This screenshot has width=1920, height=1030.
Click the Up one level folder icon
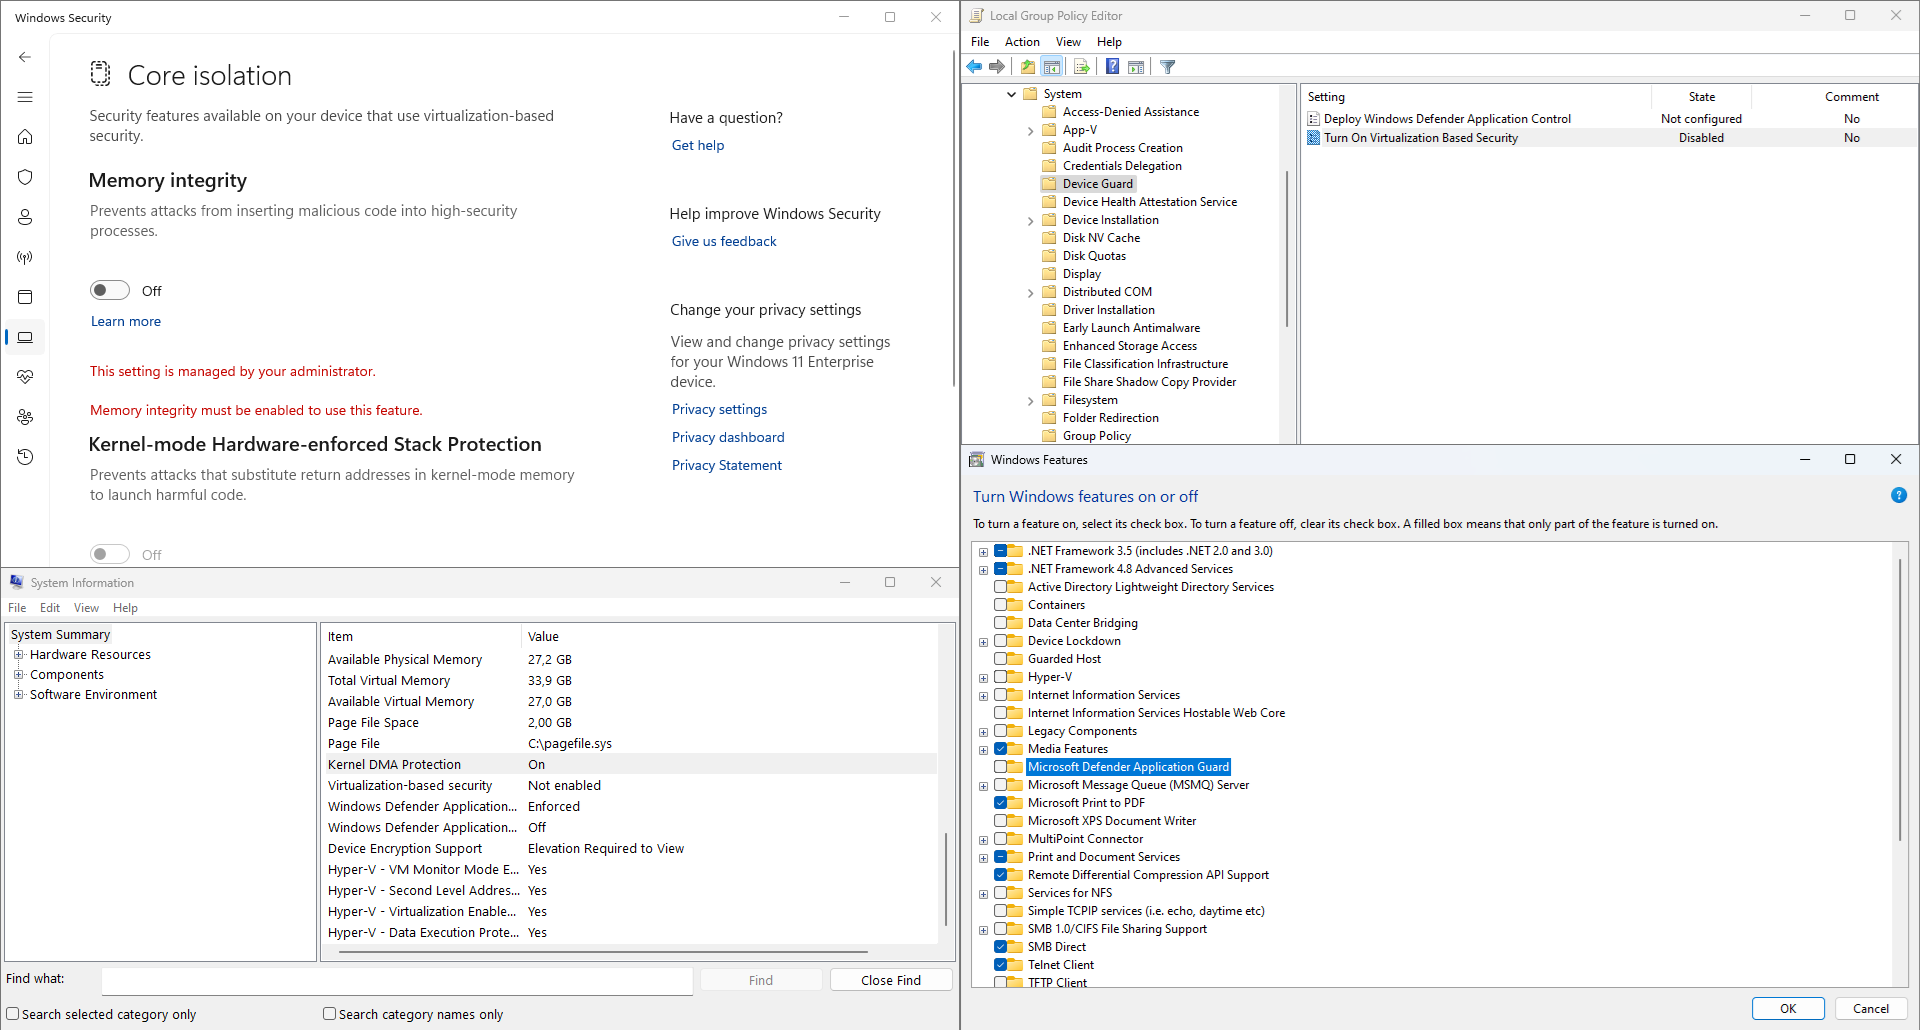pyautogui.click(x=1028, y=67)
